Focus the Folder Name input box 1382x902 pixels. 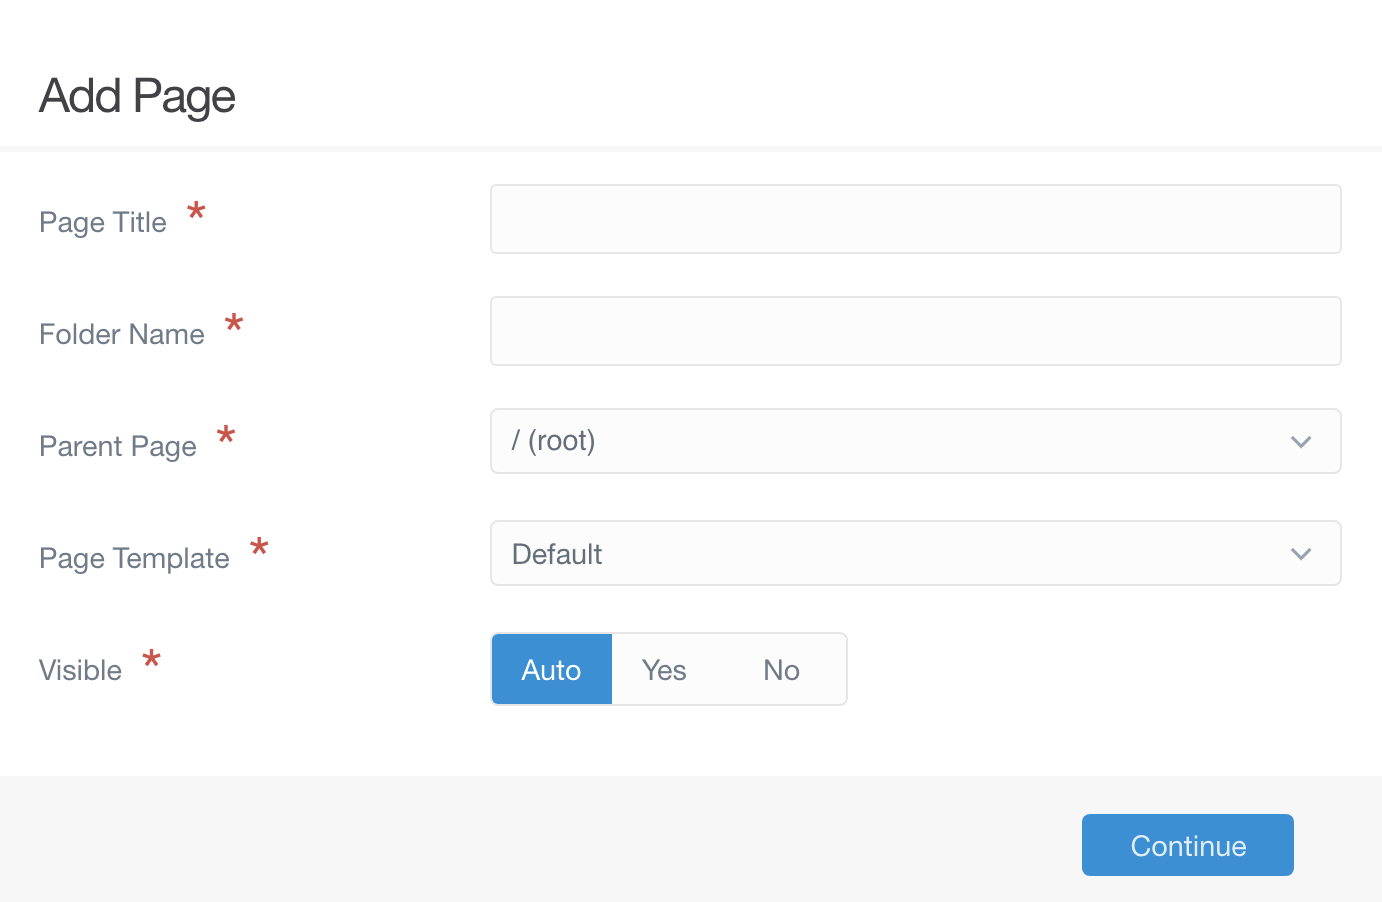coord(915,331)
